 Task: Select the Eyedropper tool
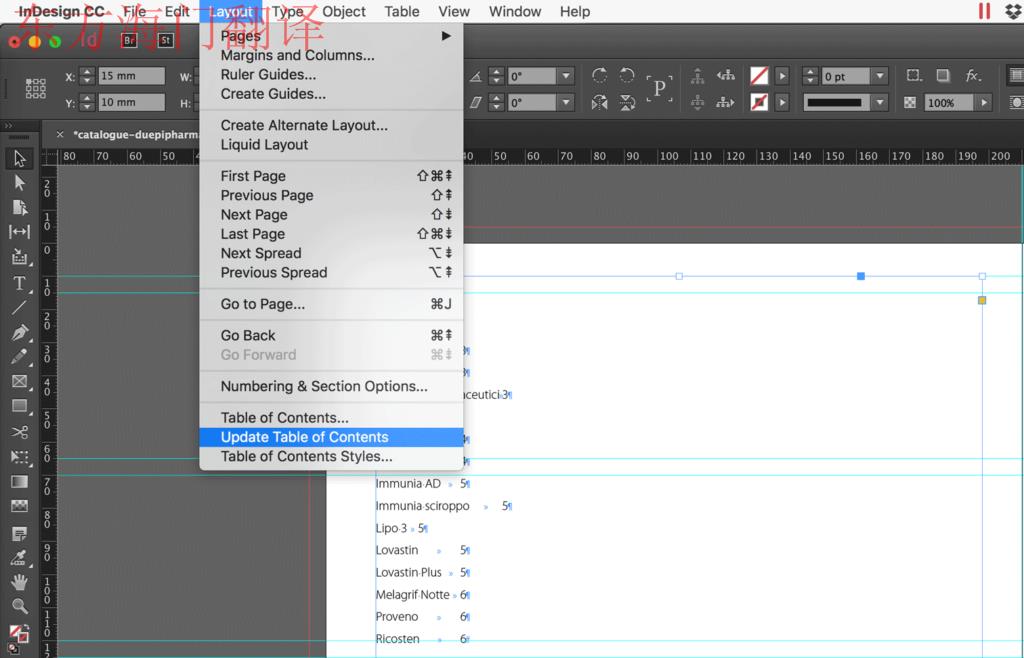20,558
